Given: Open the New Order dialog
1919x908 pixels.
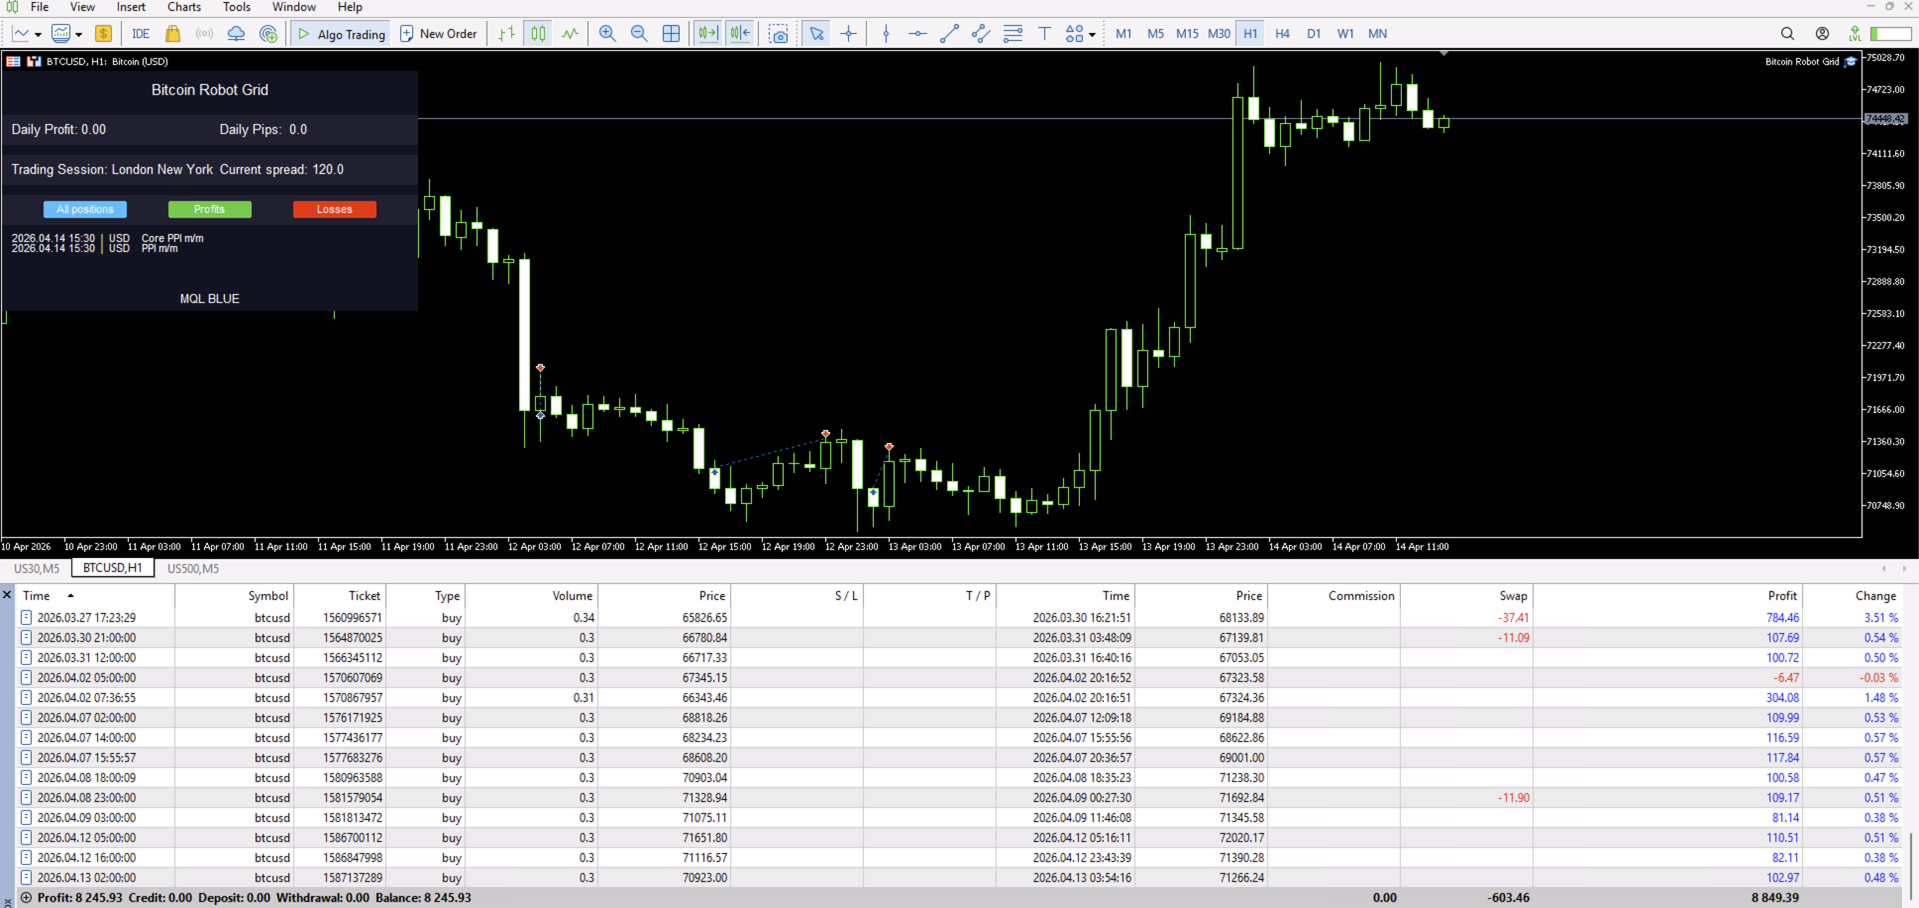Looking at the screenshot, I should [438, 33].
